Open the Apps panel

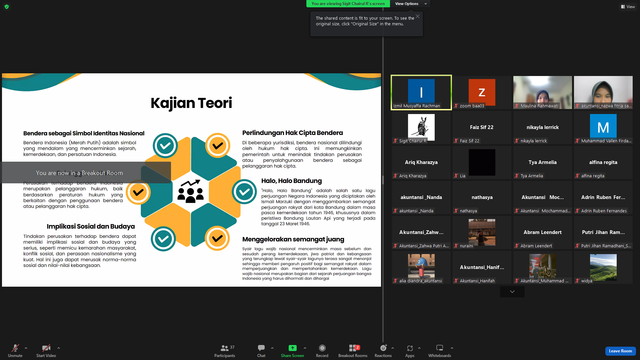[x=410, y=350]
